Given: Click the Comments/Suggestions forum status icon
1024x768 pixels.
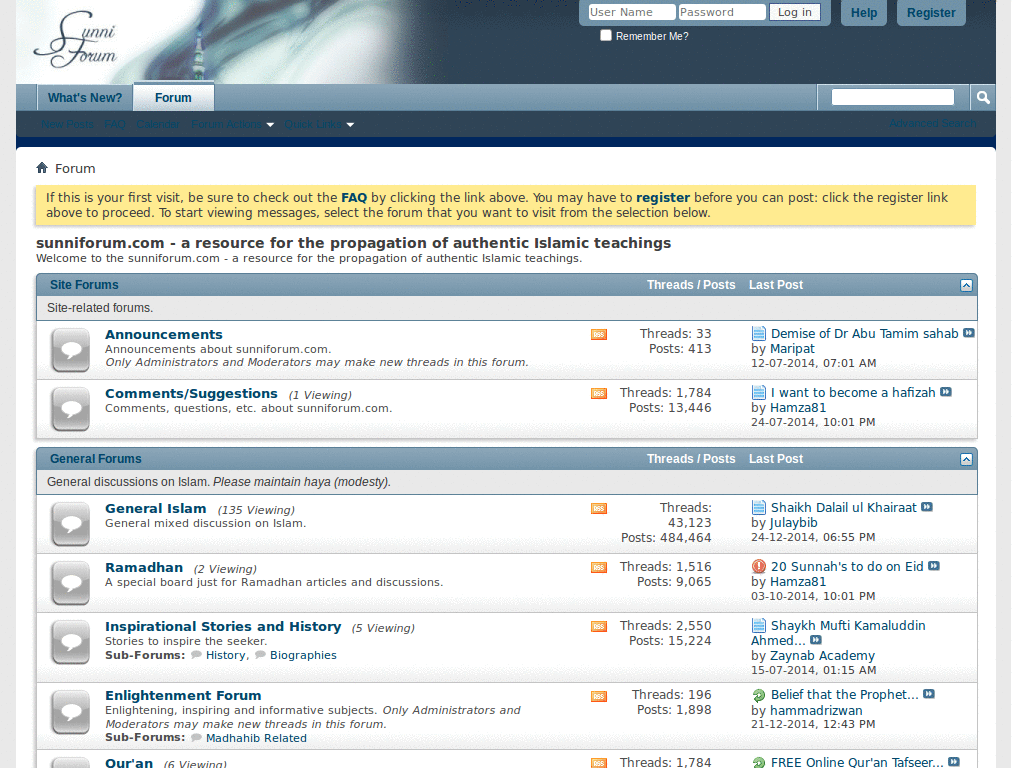Looking at the screenshot, I should click(71, 409).
